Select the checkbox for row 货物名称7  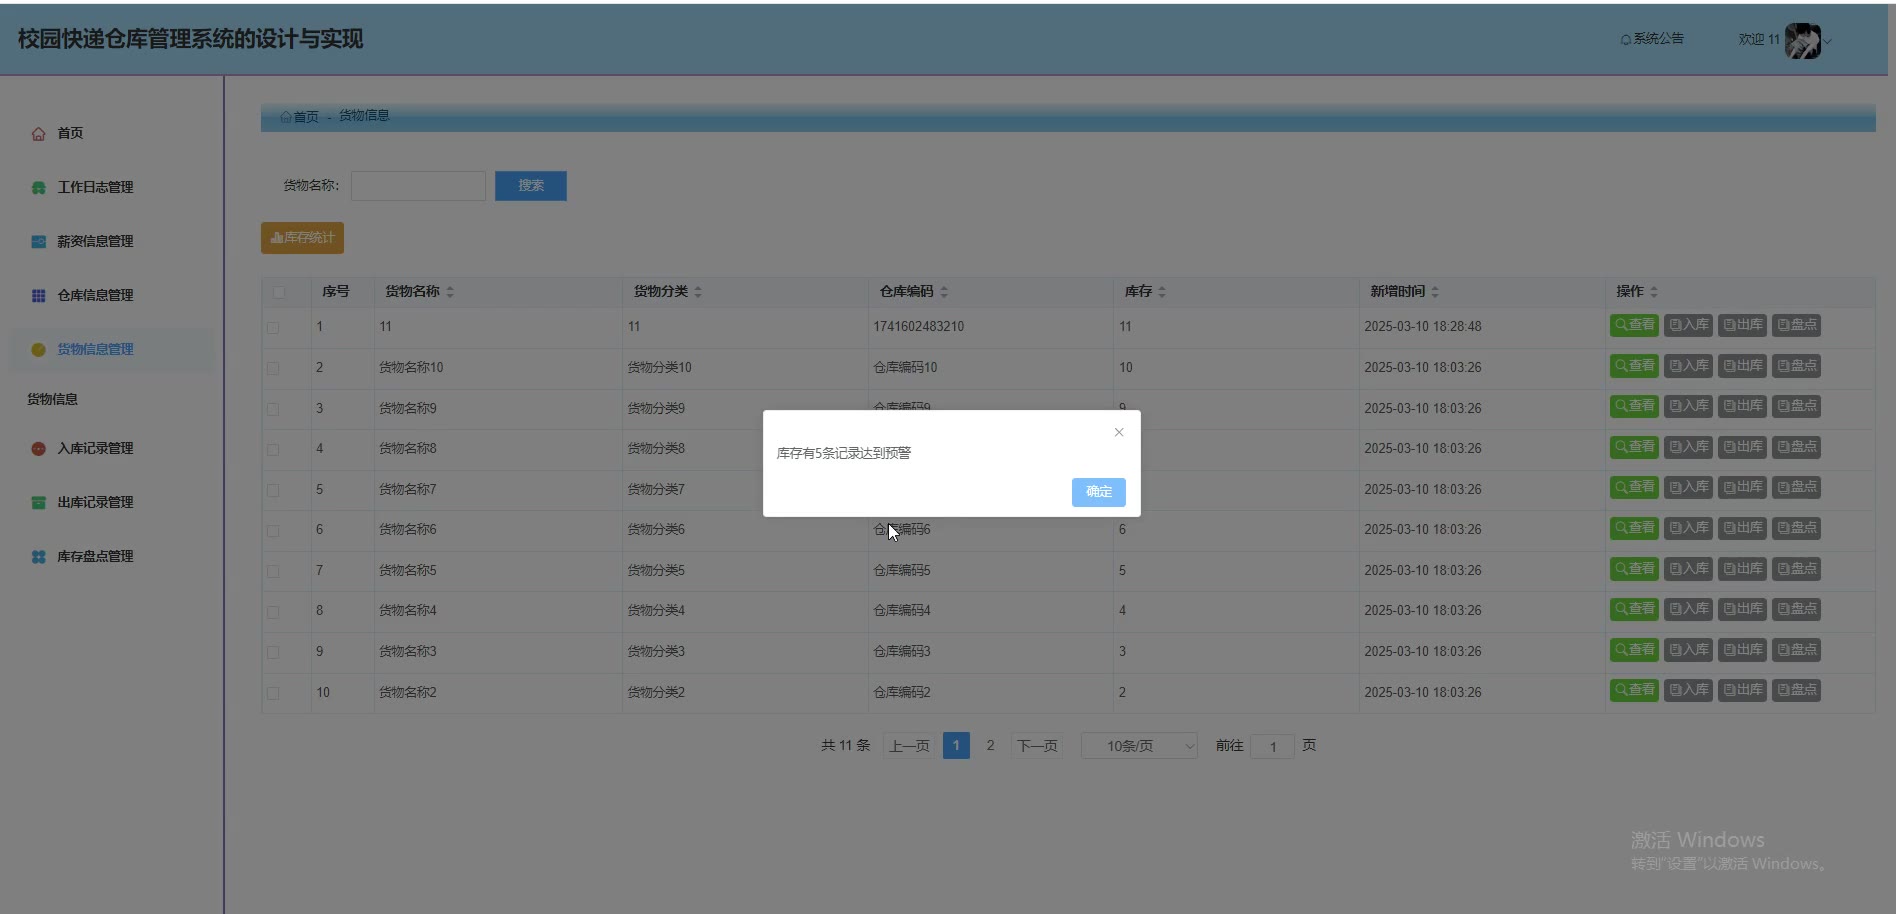tap(273, 490)
